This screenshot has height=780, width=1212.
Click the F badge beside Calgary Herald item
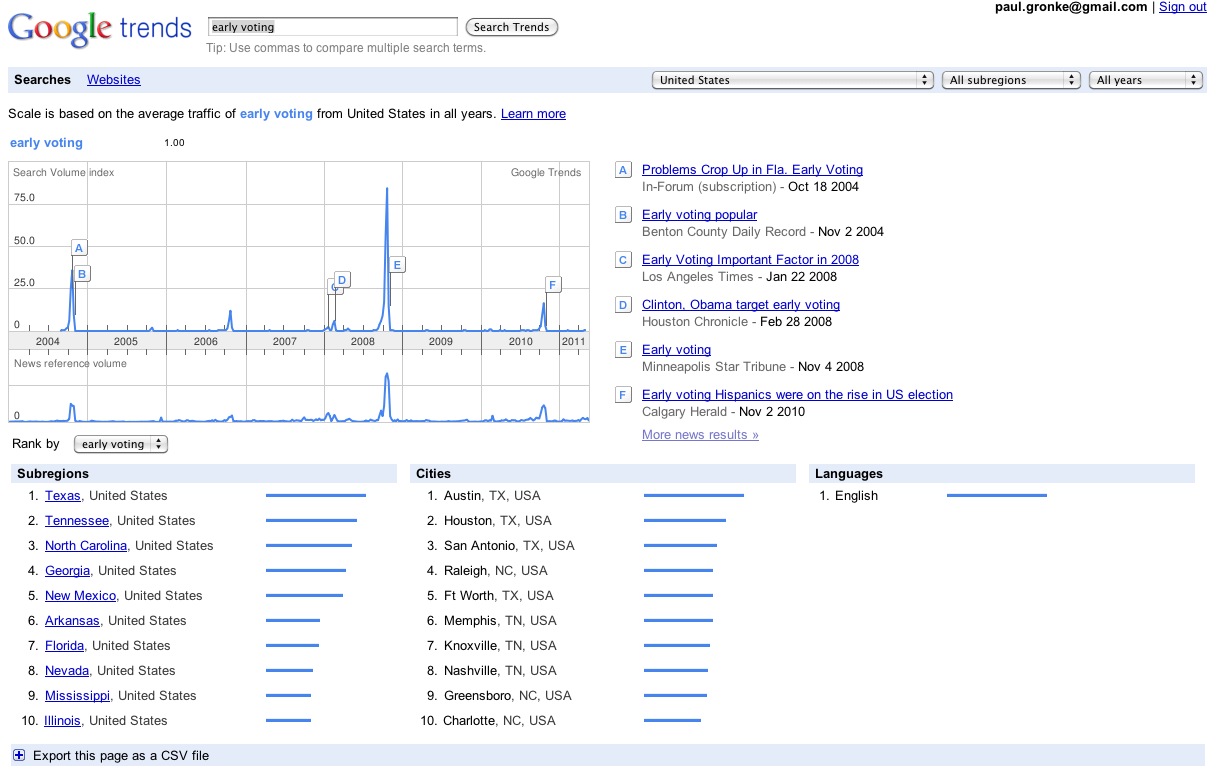623,395
